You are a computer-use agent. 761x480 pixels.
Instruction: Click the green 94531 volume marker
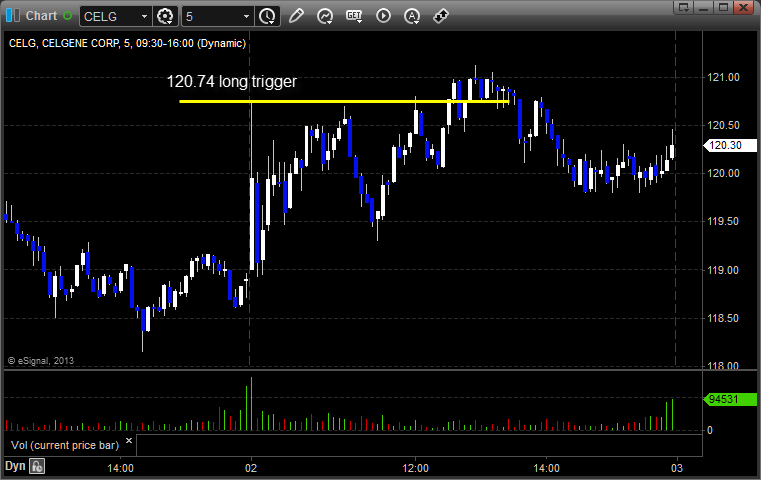pyautogui.click(x=729, y=399)
